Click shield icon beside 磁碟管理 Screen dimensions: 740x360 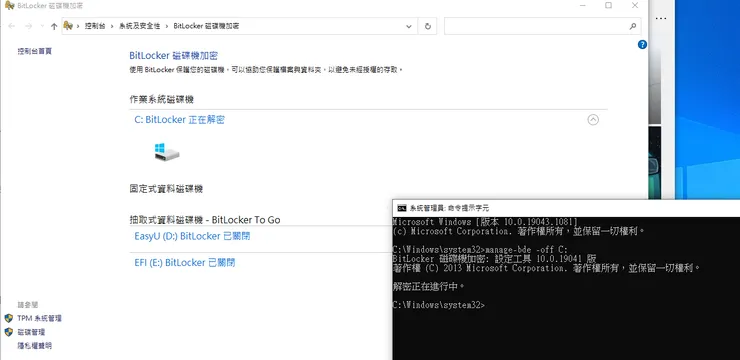click(x=8, y=332)
